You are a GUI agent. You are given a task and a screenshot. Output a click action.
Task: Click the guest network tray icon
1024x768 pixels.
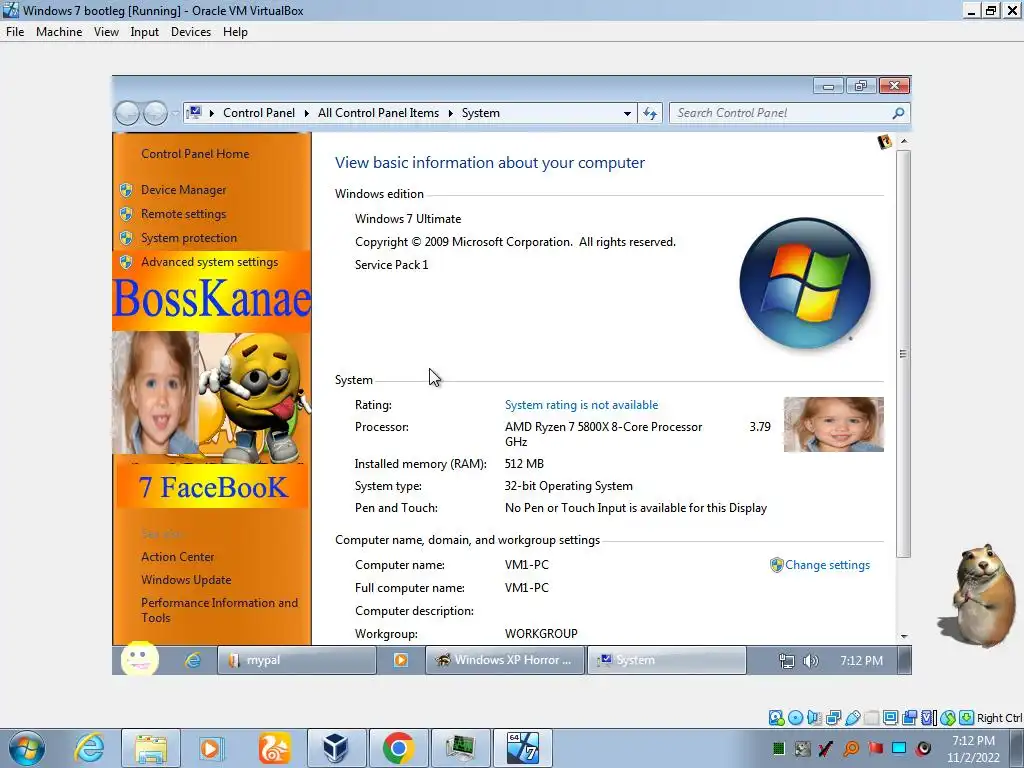coord(787,661)
